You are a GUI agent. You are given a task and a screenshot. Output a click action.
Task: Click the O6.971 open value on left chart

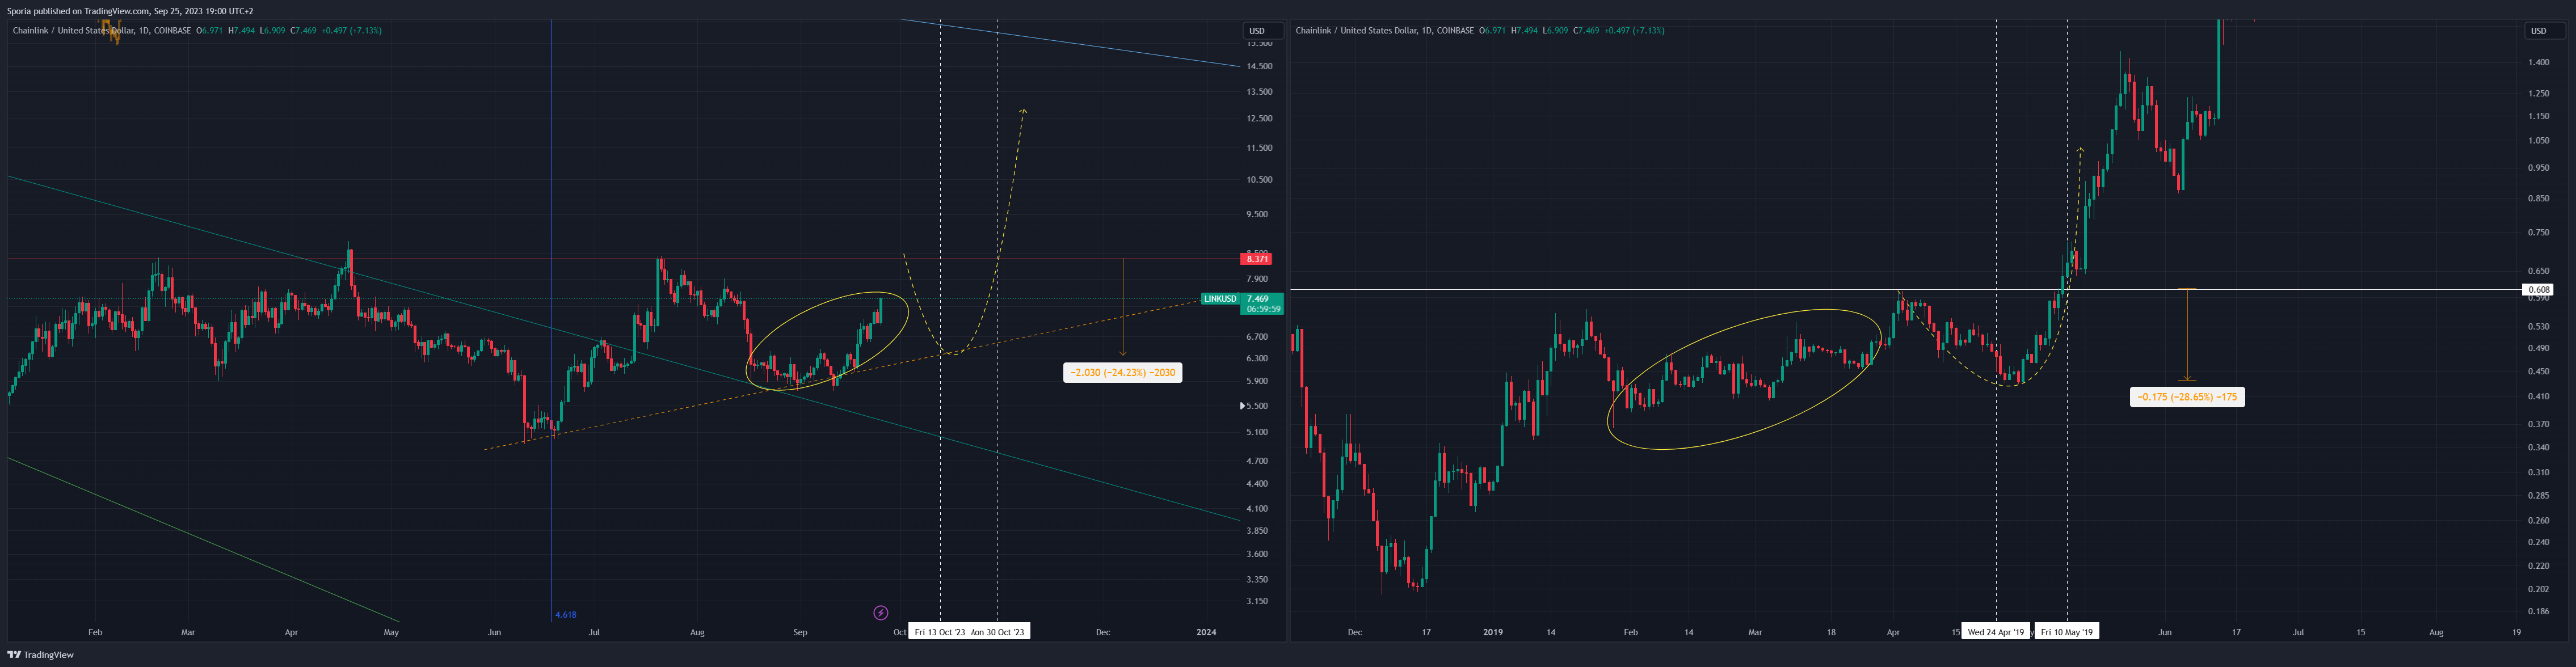point(210,31)
